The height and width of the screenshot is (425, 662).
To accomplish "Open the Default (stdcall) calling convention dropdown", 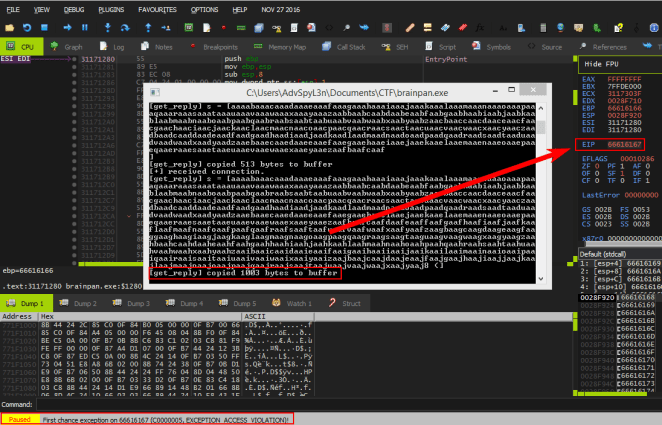I will pyautogui.click(x=620, y=254).
